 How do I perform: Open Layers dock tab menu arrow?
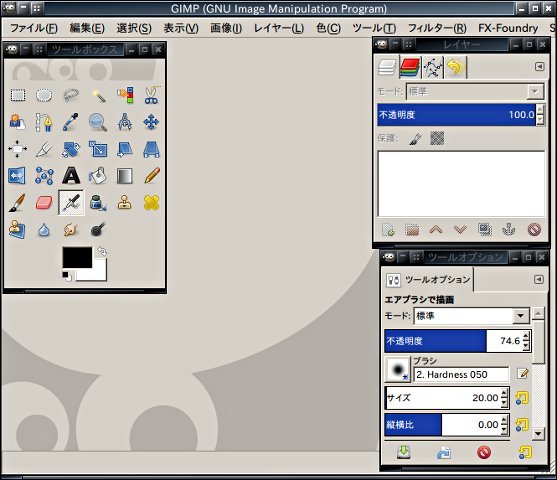click(539, 66)
